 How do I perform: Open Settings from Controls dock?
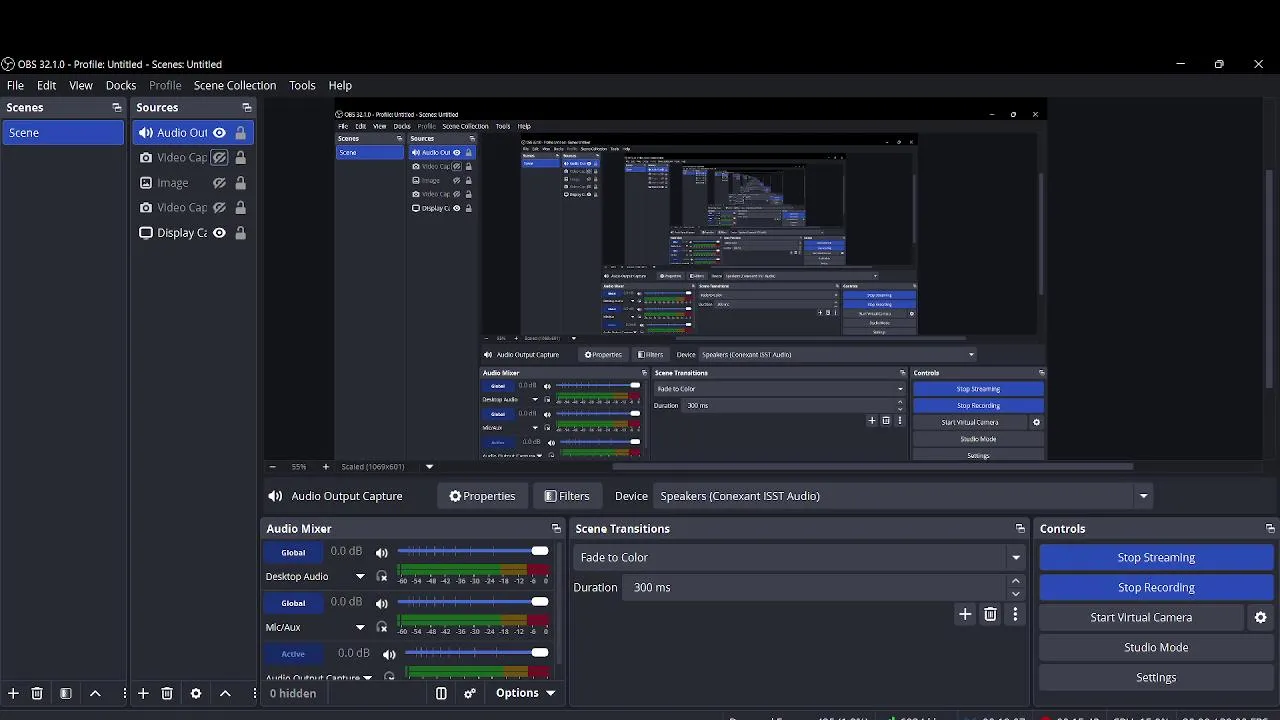click(1156, 677)
